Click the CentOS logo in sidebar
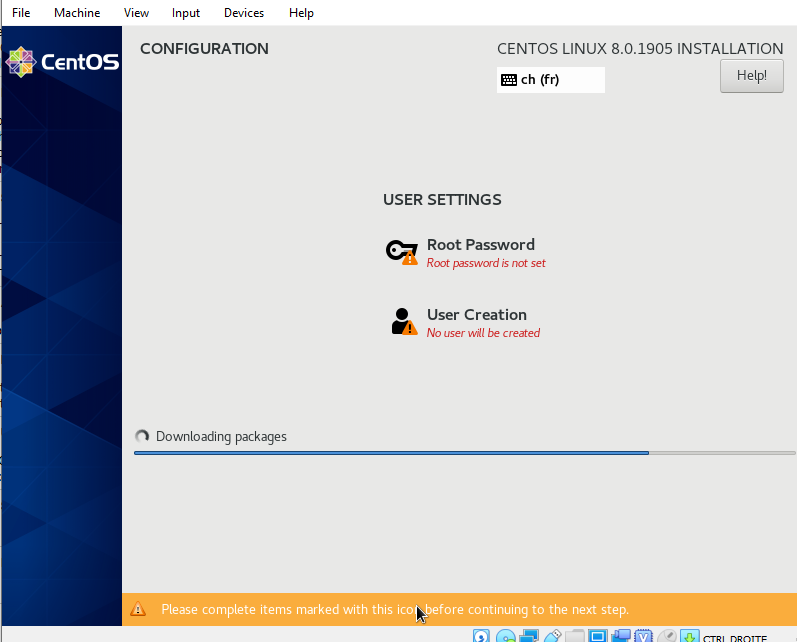 point(62,62)
